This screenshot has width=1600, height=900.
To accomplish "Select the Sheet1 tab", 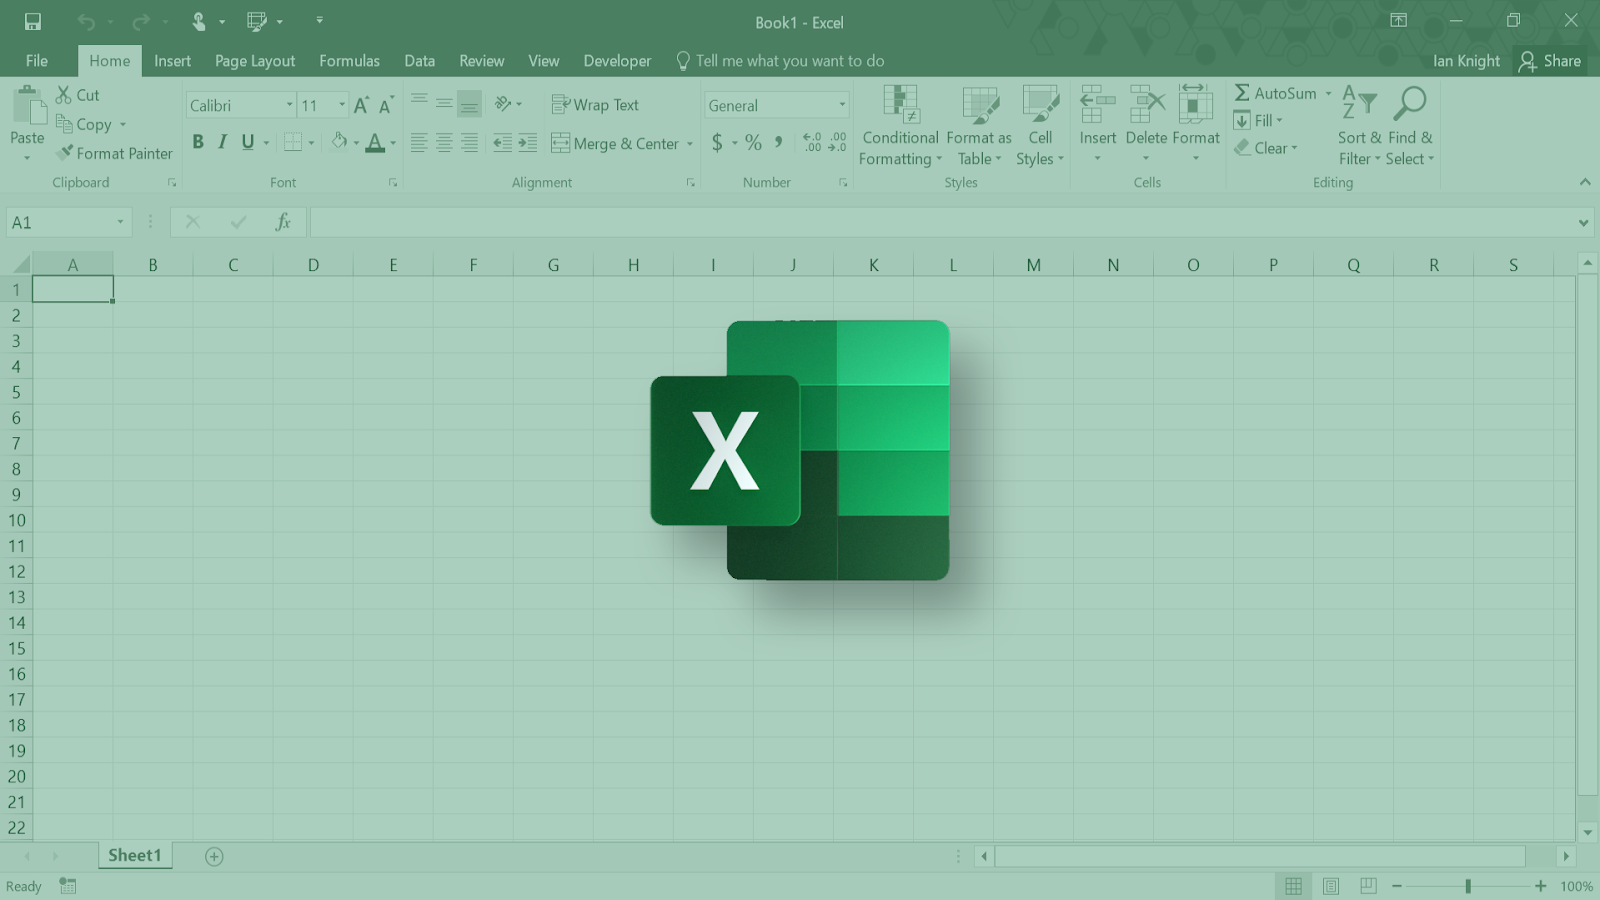I will click(135, 855).
